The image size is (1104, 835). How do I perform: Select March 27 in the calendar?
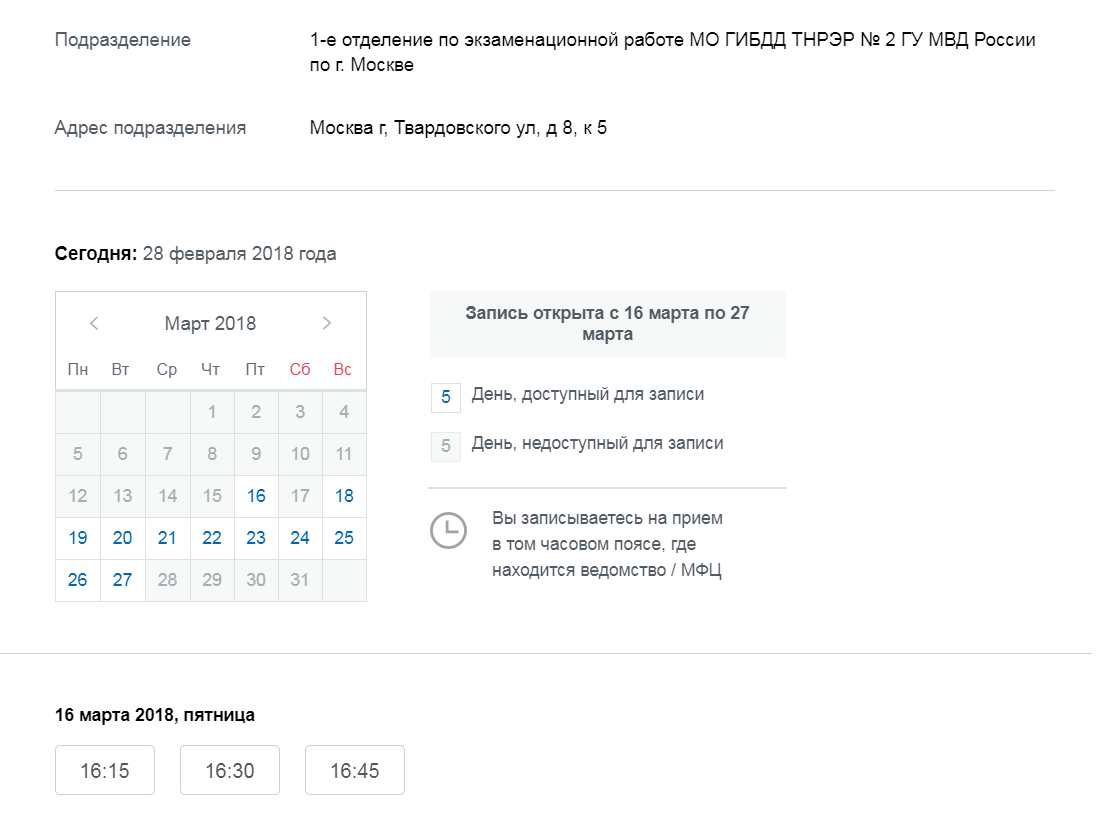(122, 580)
